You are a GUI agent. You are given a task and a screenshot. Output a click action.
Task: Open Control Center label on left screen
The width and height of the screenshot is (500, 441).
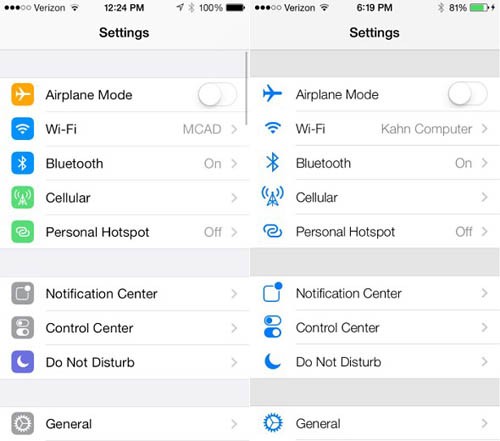tap(89, 328)
